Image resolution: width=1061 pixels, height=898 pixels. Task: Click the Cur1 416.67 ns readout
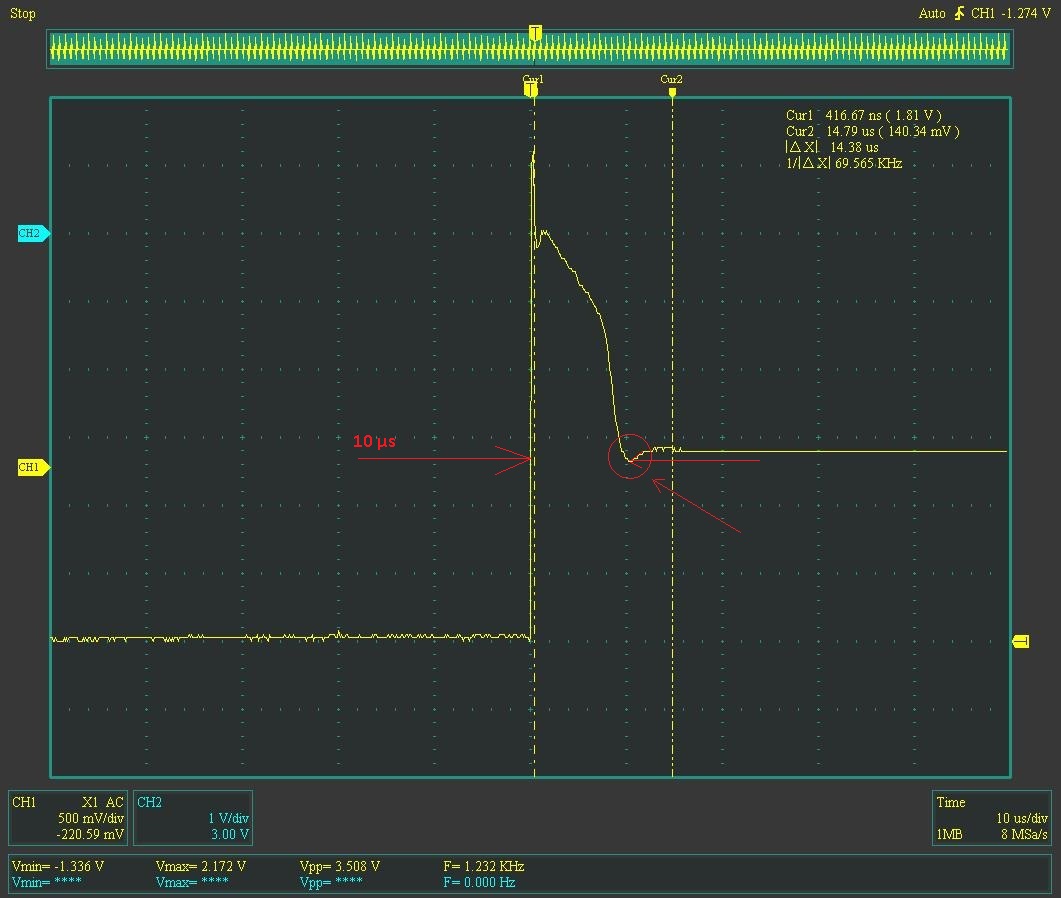click(863, 115)
